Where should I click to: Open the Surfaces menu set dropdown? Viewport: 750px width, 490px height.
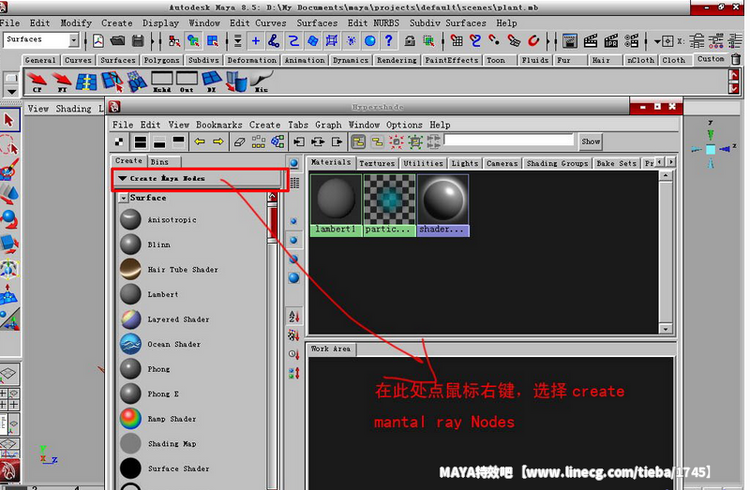pyautogui.click(x=73, y=40)
